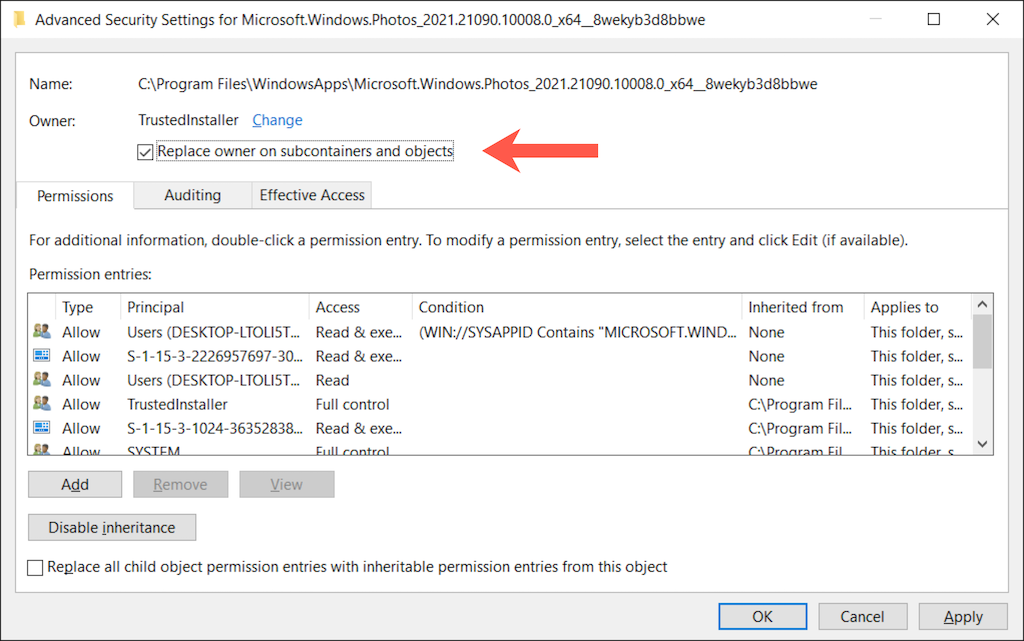Viewport: 1024px width, 641px height.
Task: Sort entries by Principal column header
Action: pos(156,307)
